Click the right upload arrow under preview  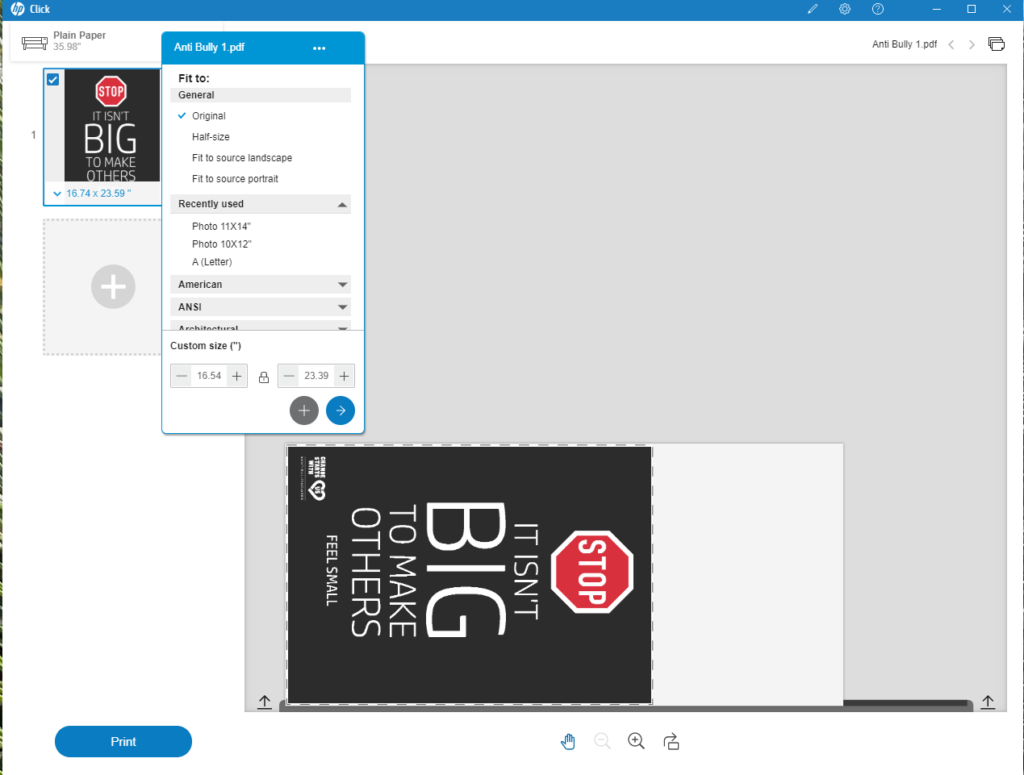tap(987, 702)
